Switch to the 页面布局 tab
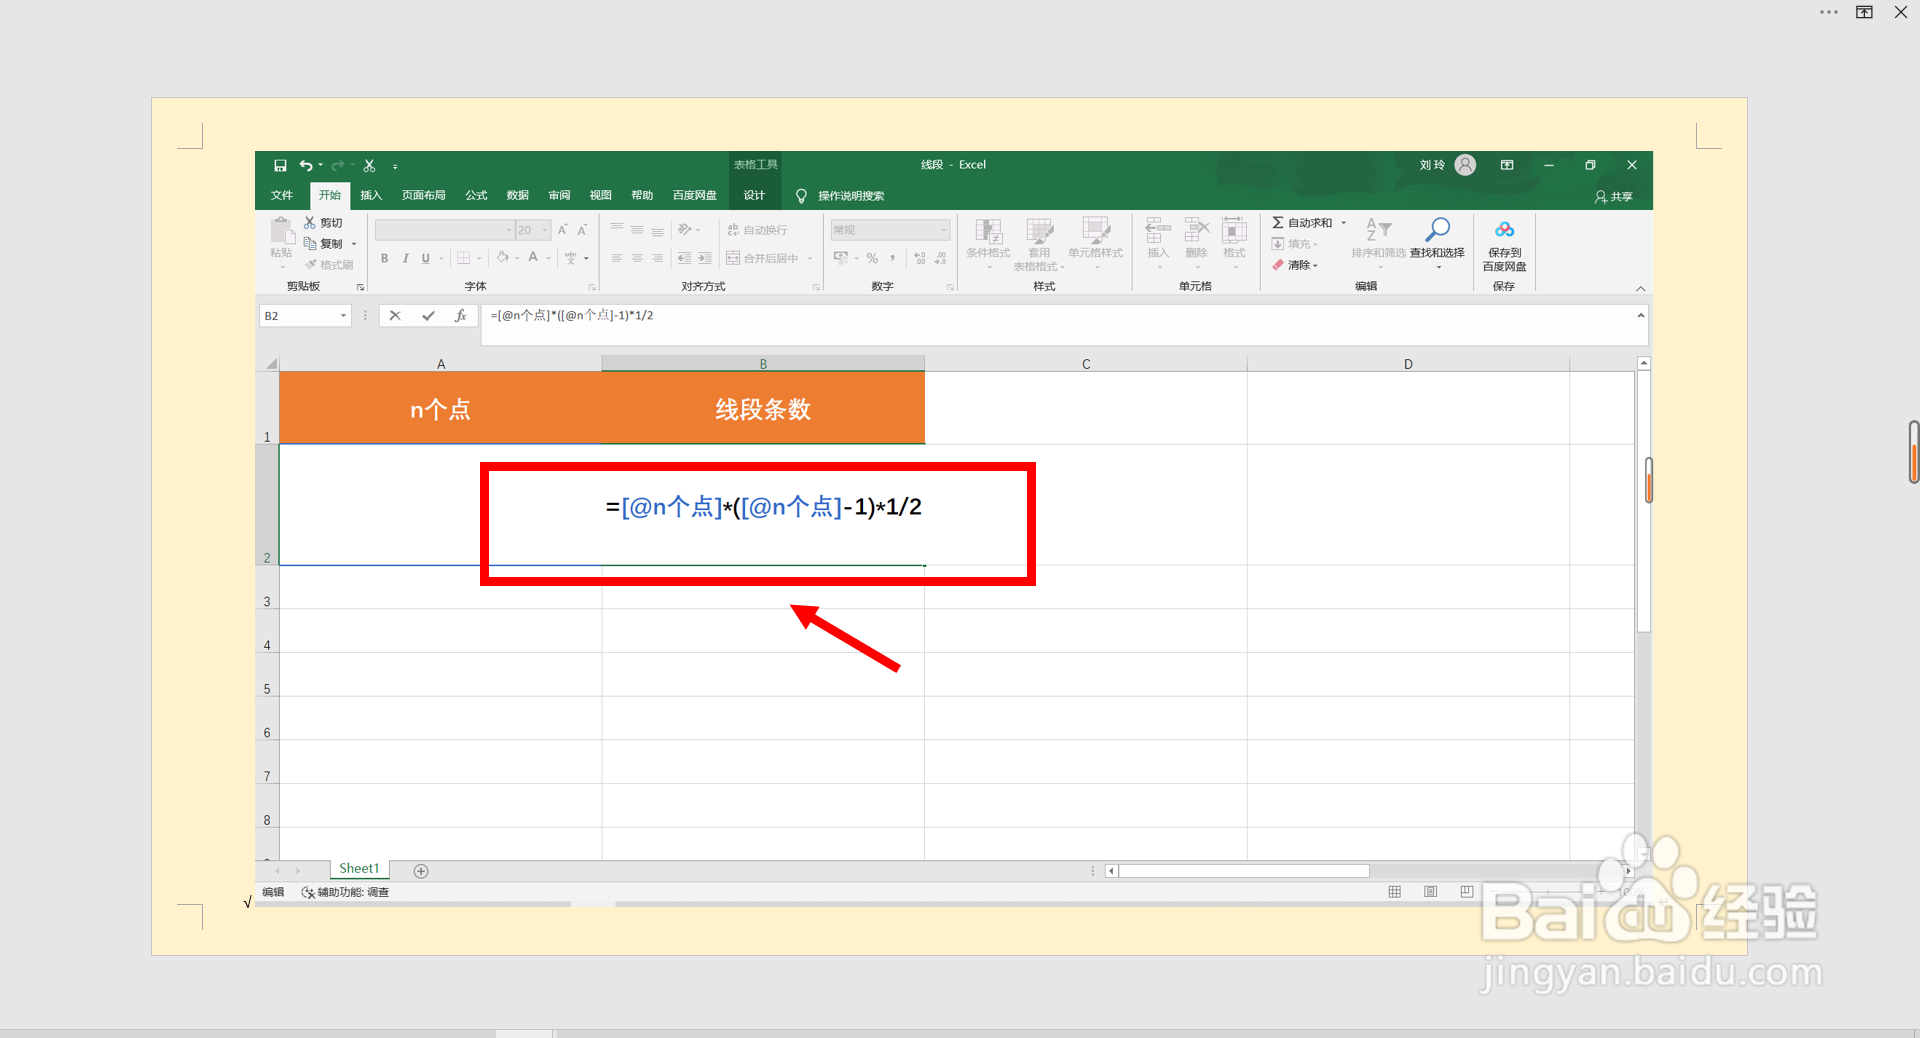The width and height of the screenshot is (1928, 1038). pos(424,196)
